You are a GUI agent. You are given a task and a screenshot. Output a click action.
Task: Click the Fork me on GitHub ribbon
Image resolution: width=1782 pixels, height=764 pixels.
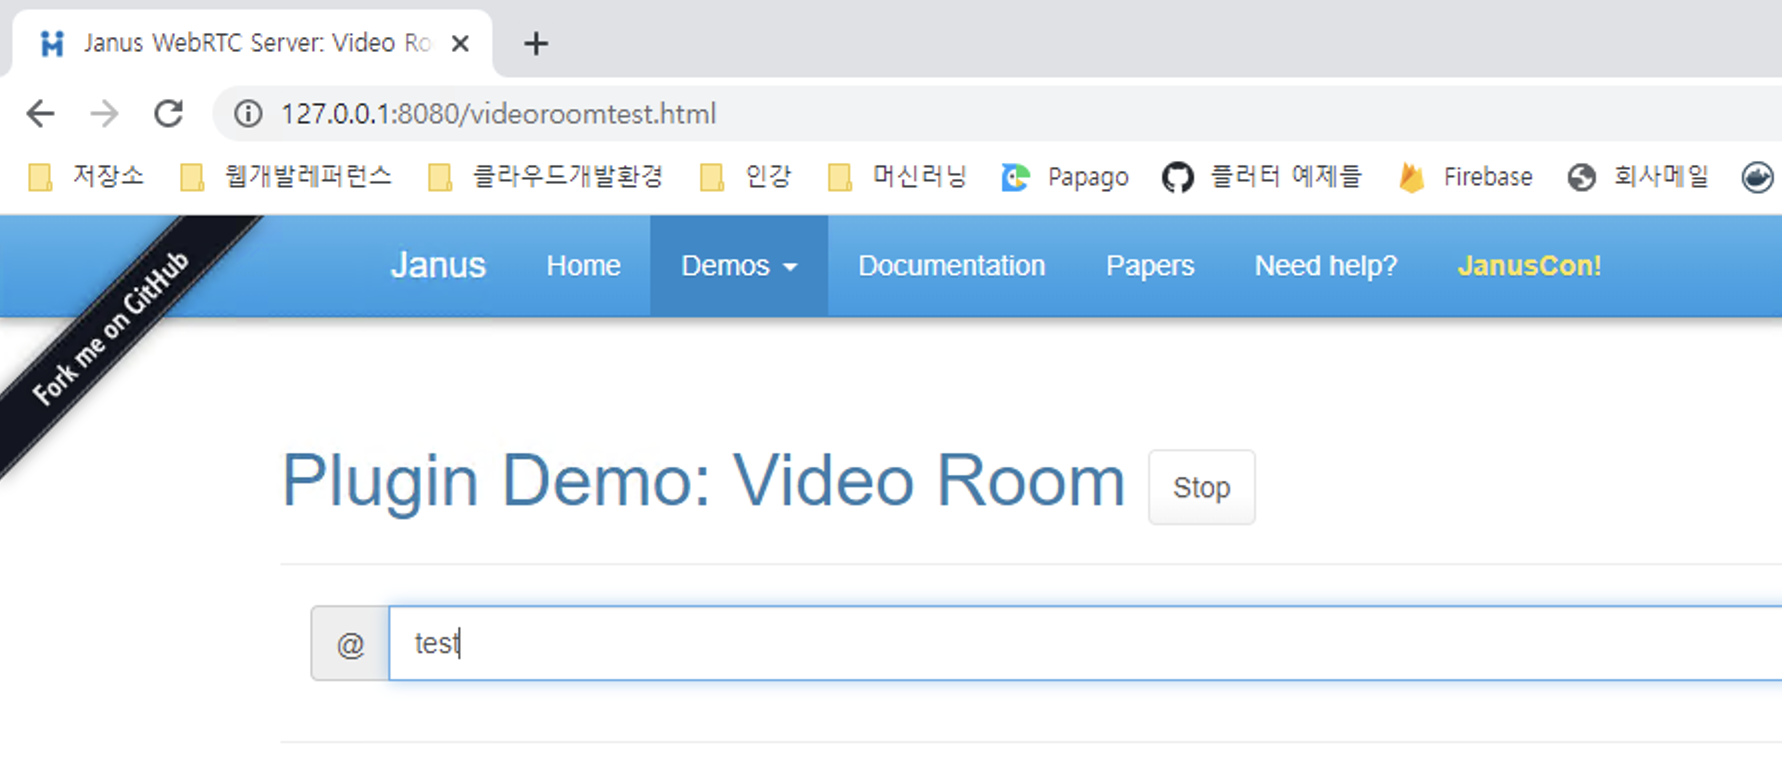pos(110,328)
